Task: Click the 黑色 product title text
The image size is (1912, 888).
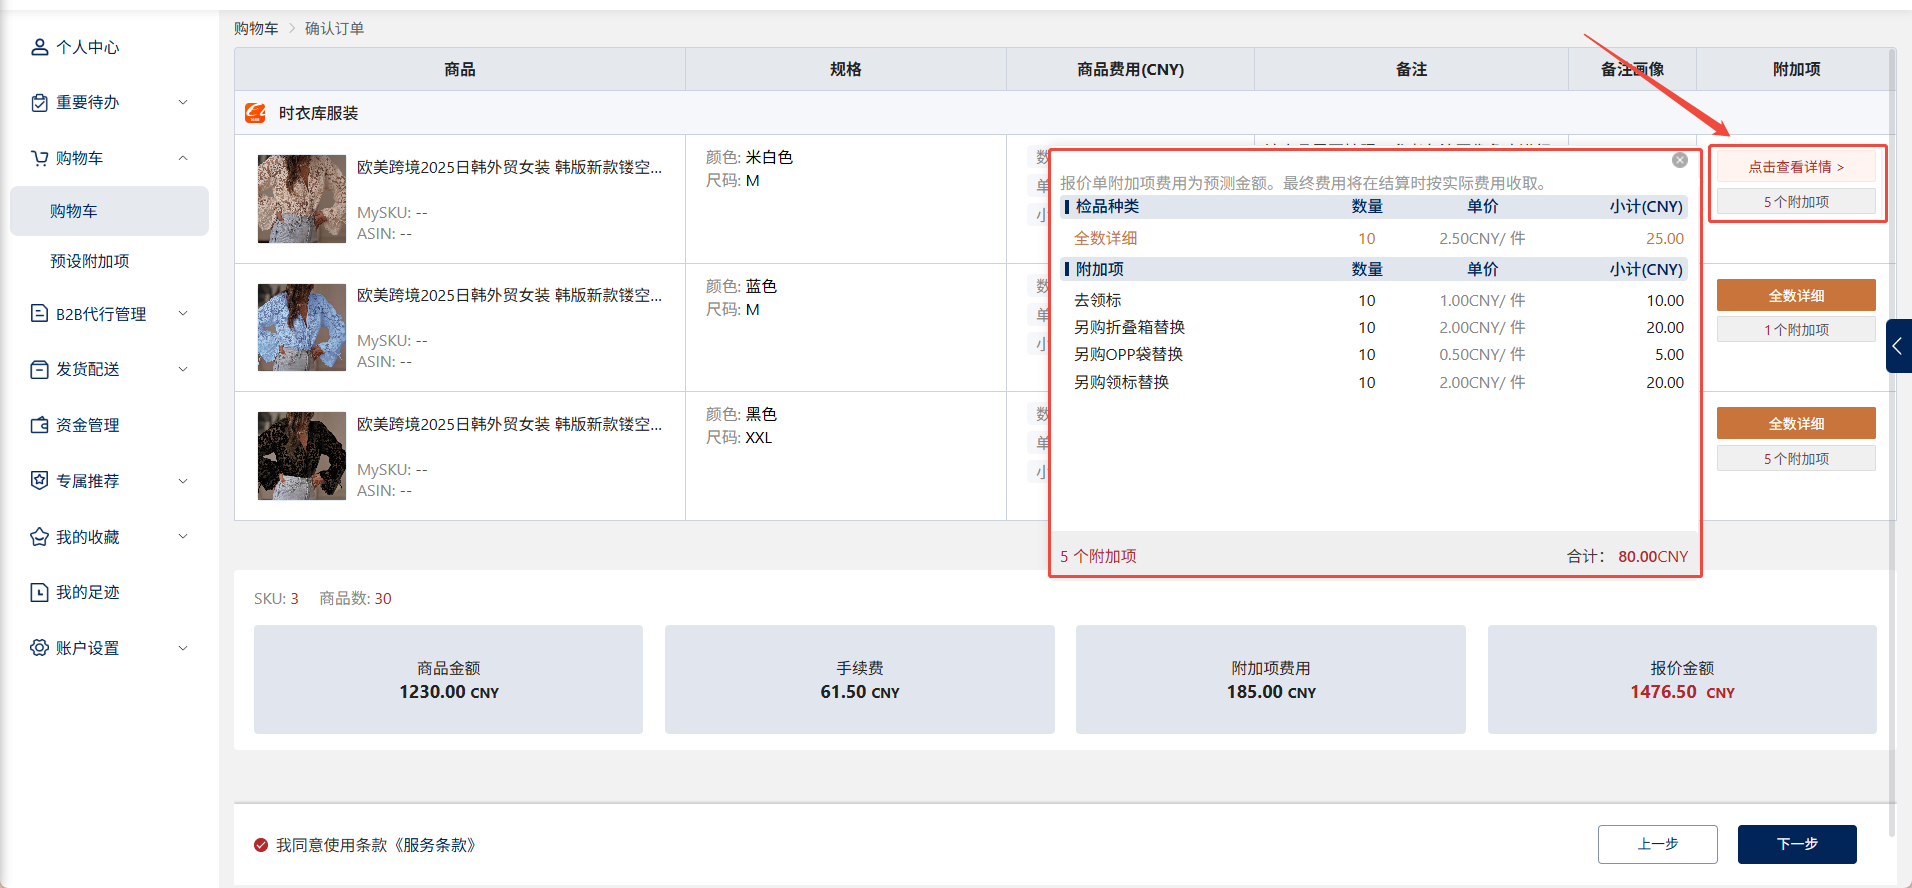Action: [x=509, y=424]
